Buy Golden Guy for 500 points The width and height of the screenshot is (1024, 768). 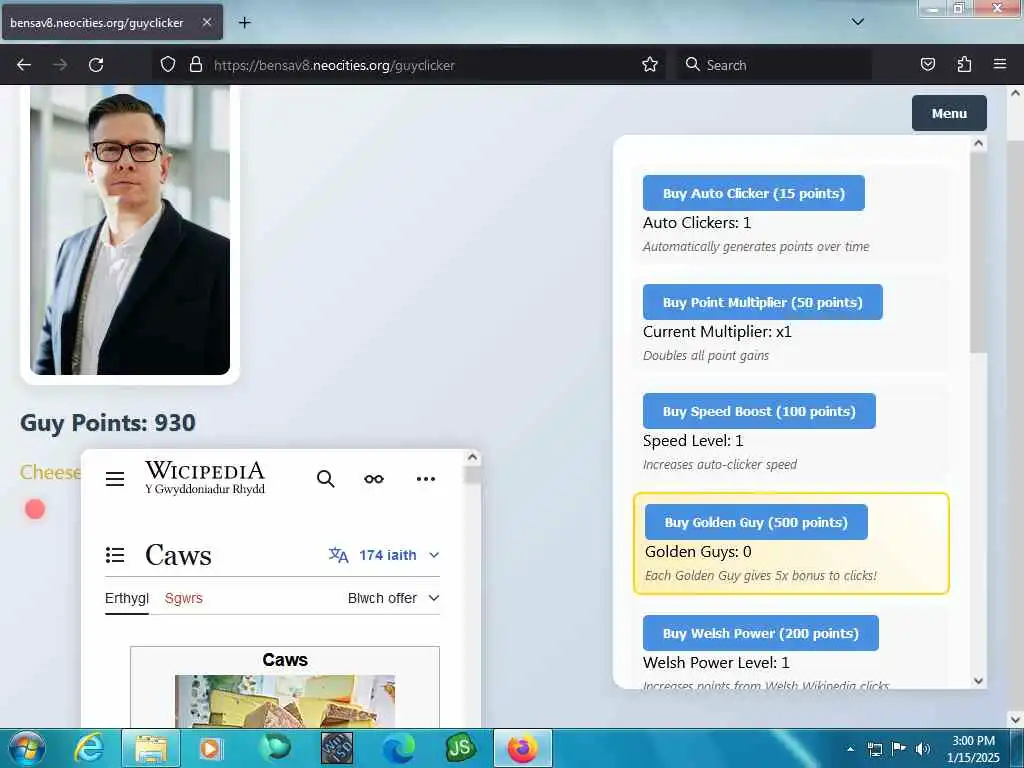pos(756,522)
